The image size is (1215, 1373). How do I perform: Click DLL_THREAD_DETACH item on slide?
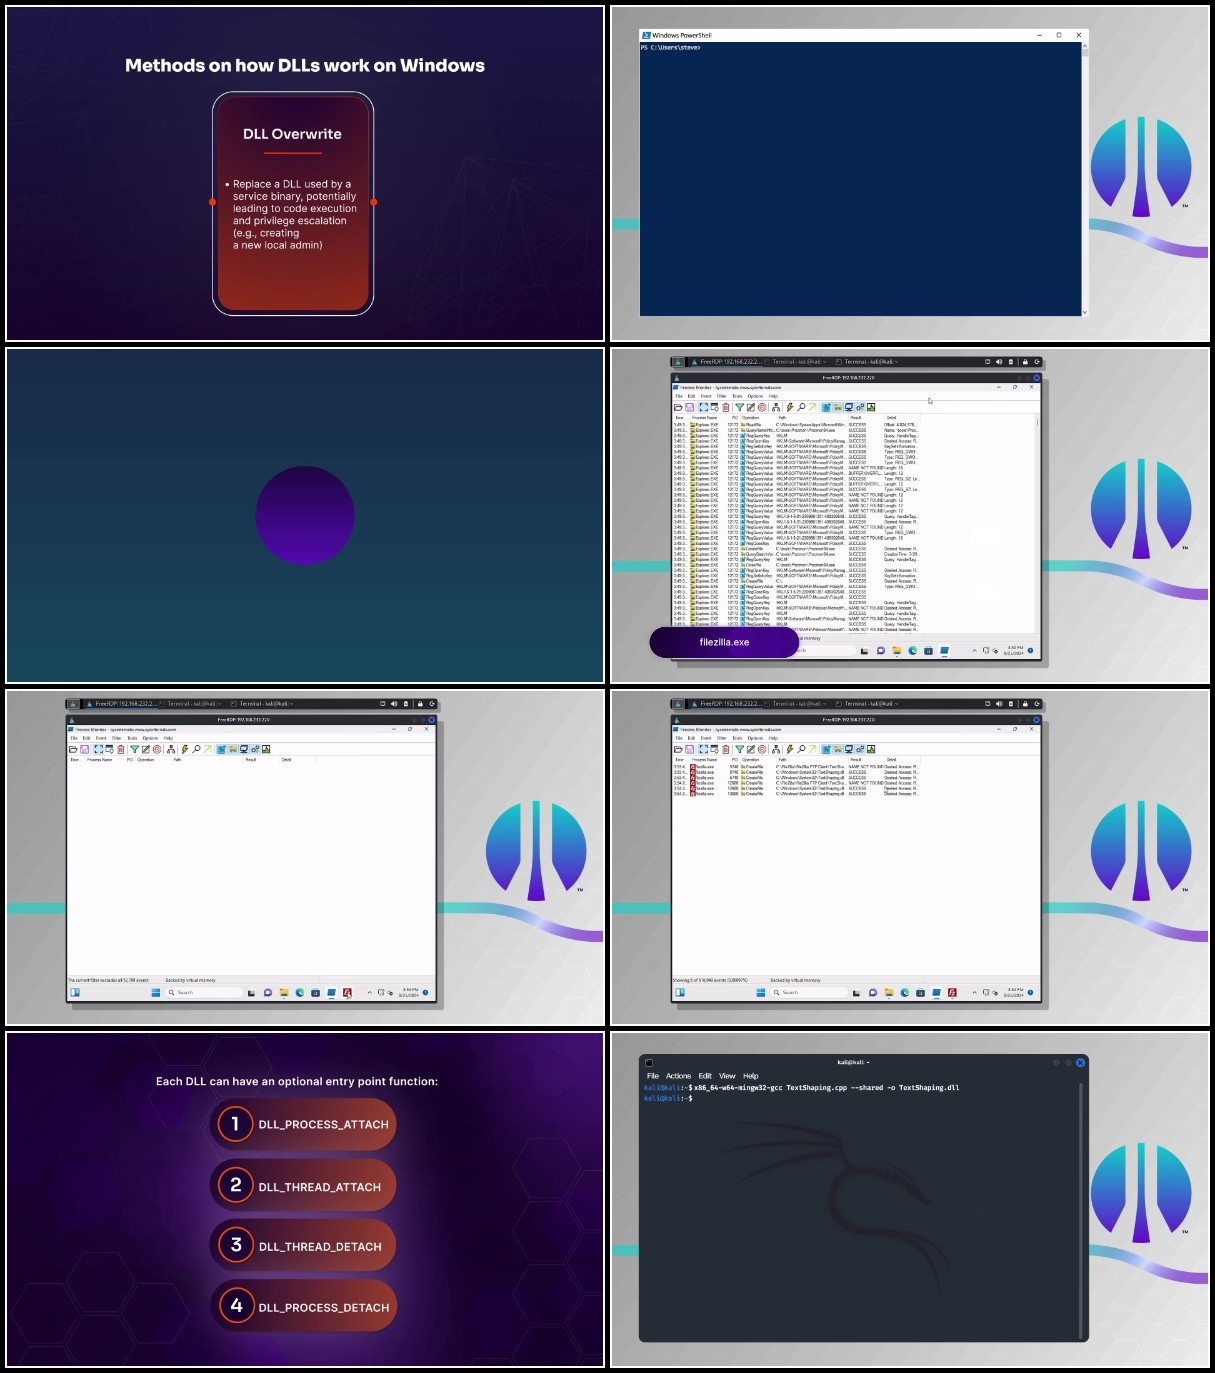tap(304, 1246)
